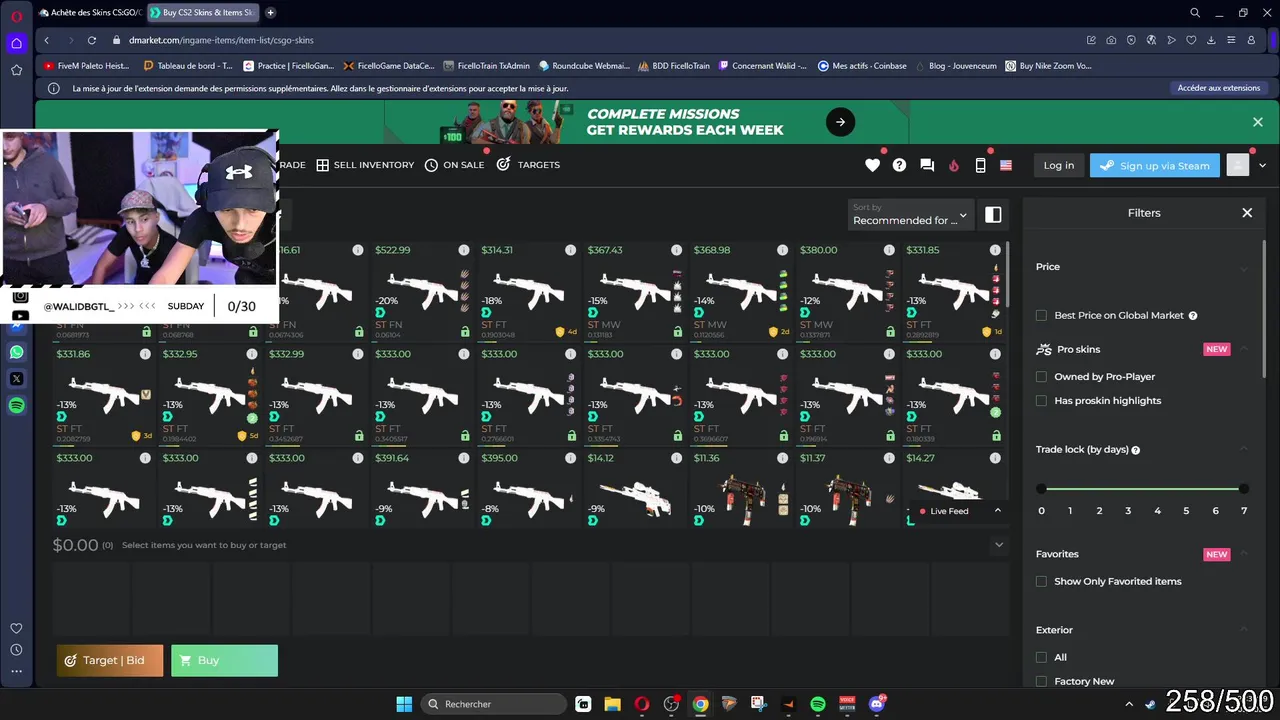Go back to previous page
This screenshot has width=1280, height=720.
pos(47,40)
